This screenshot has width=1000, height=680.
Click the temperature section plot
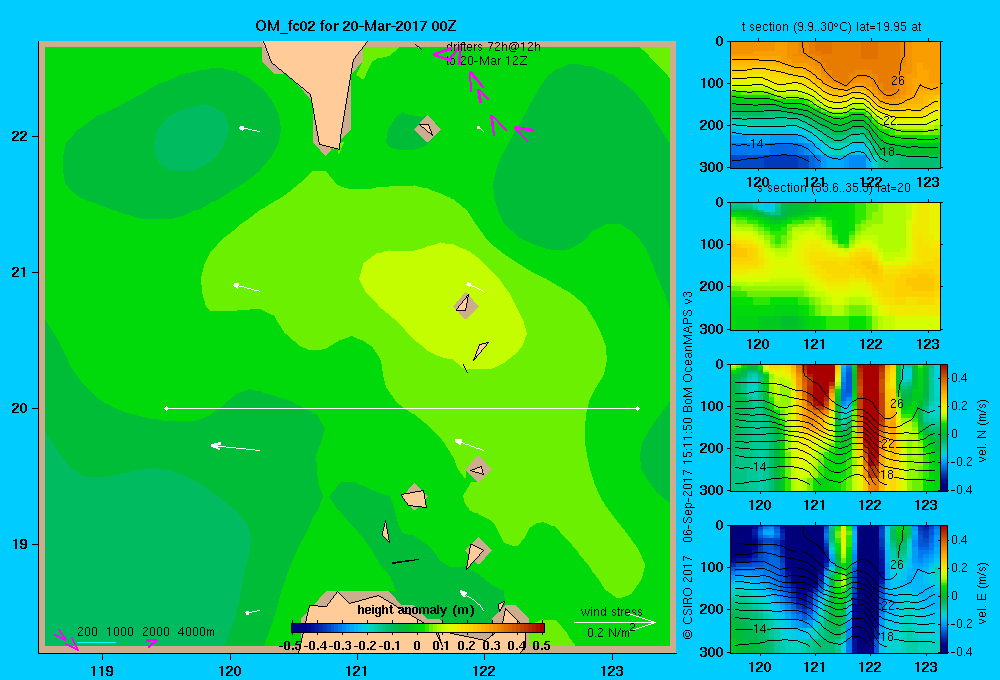coord(835,104)
